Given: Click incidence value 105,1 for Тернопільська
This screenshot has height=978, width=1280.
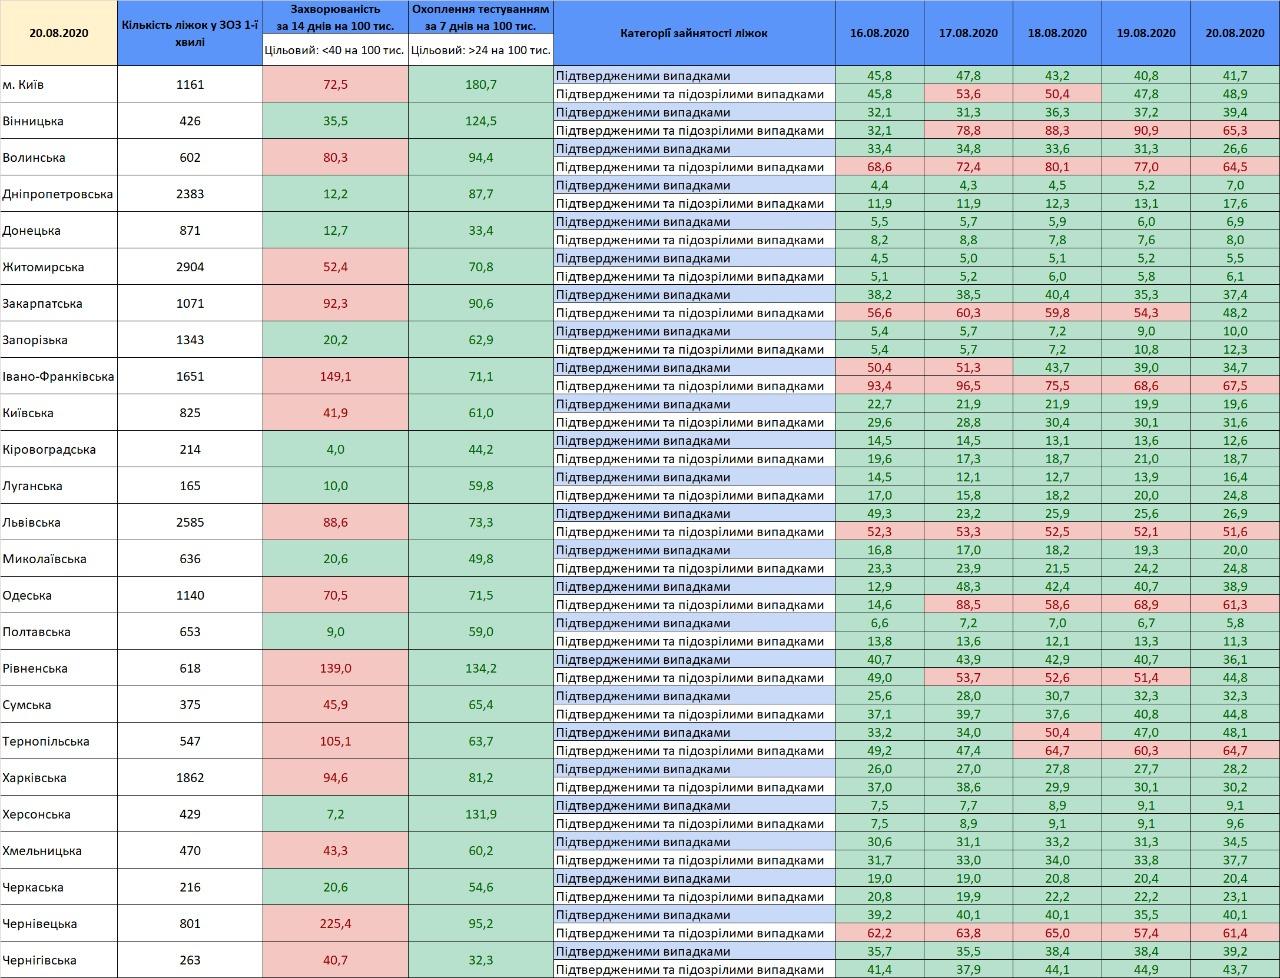Looking at the screenshot, I should click(x=336, y=742).
